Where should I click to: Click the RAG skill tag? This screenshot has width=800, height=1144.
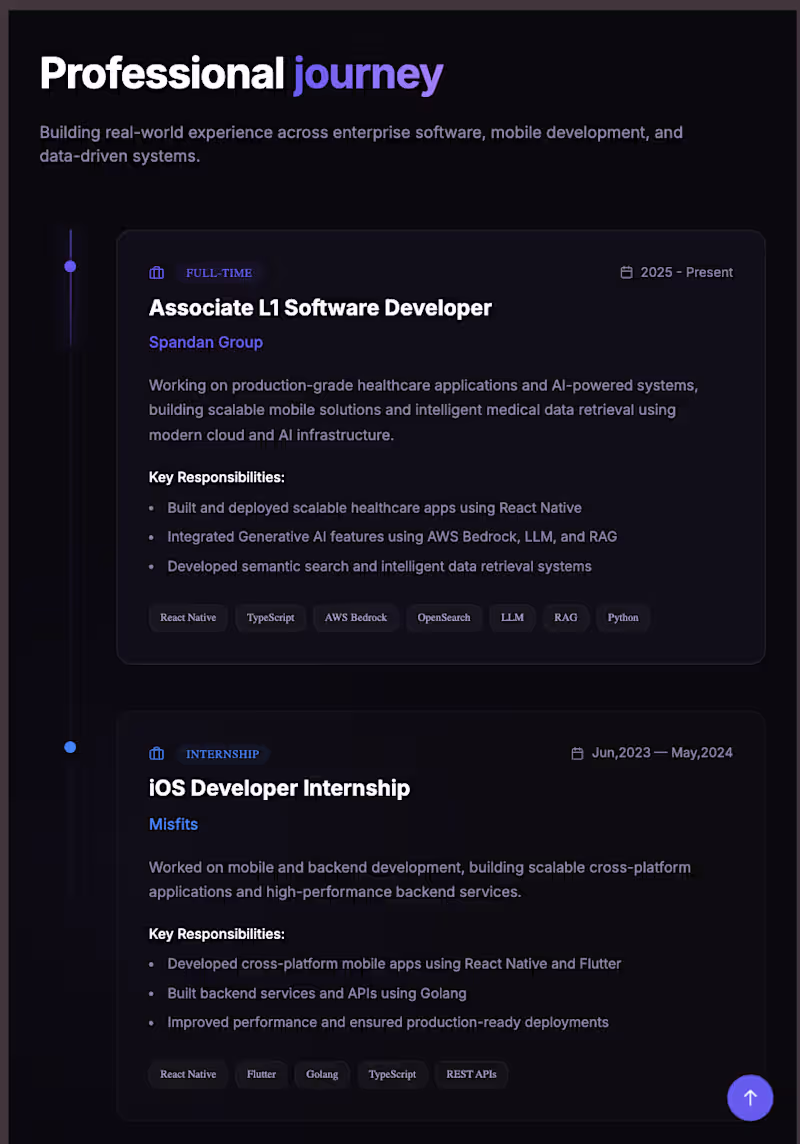pos(565,617)
